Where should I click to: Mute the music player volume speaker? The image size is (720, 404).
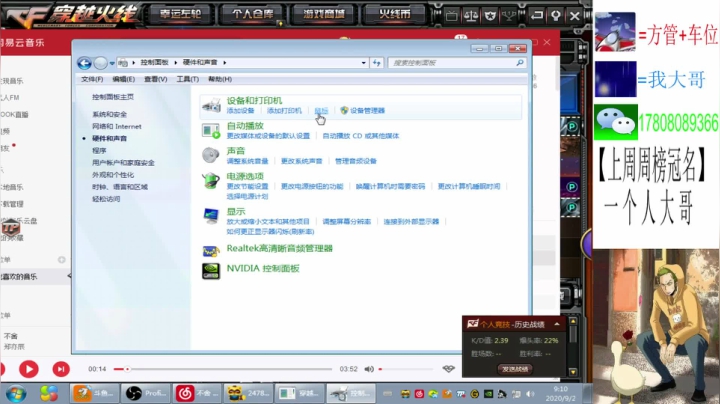coord(369,369)
